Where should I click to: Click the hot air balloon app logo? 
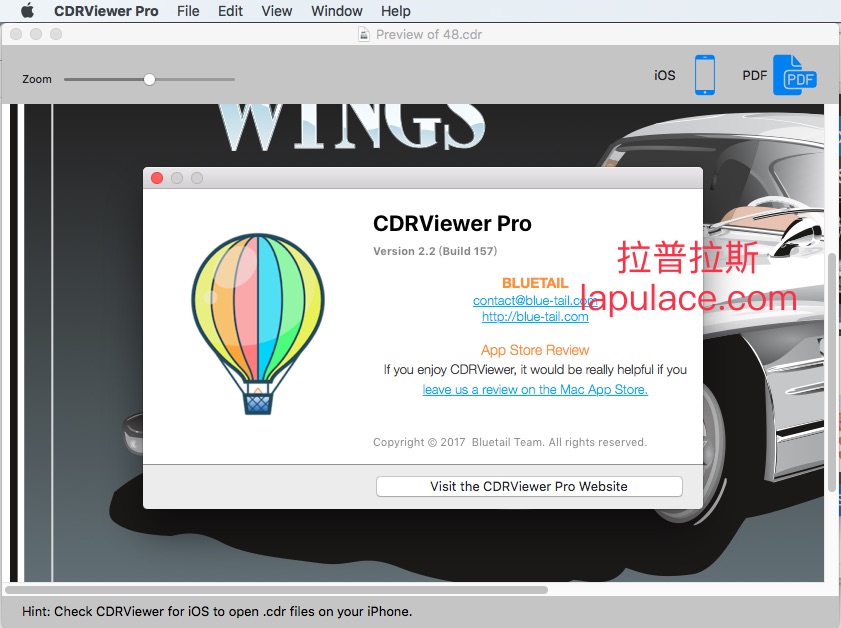pyautogui.click(x=258, y=322)
